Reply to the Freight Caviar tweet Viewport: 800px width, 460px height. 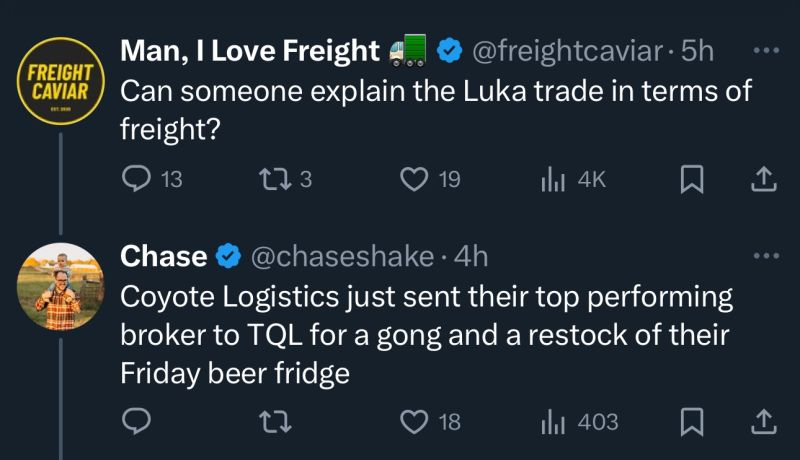point(136,180)
